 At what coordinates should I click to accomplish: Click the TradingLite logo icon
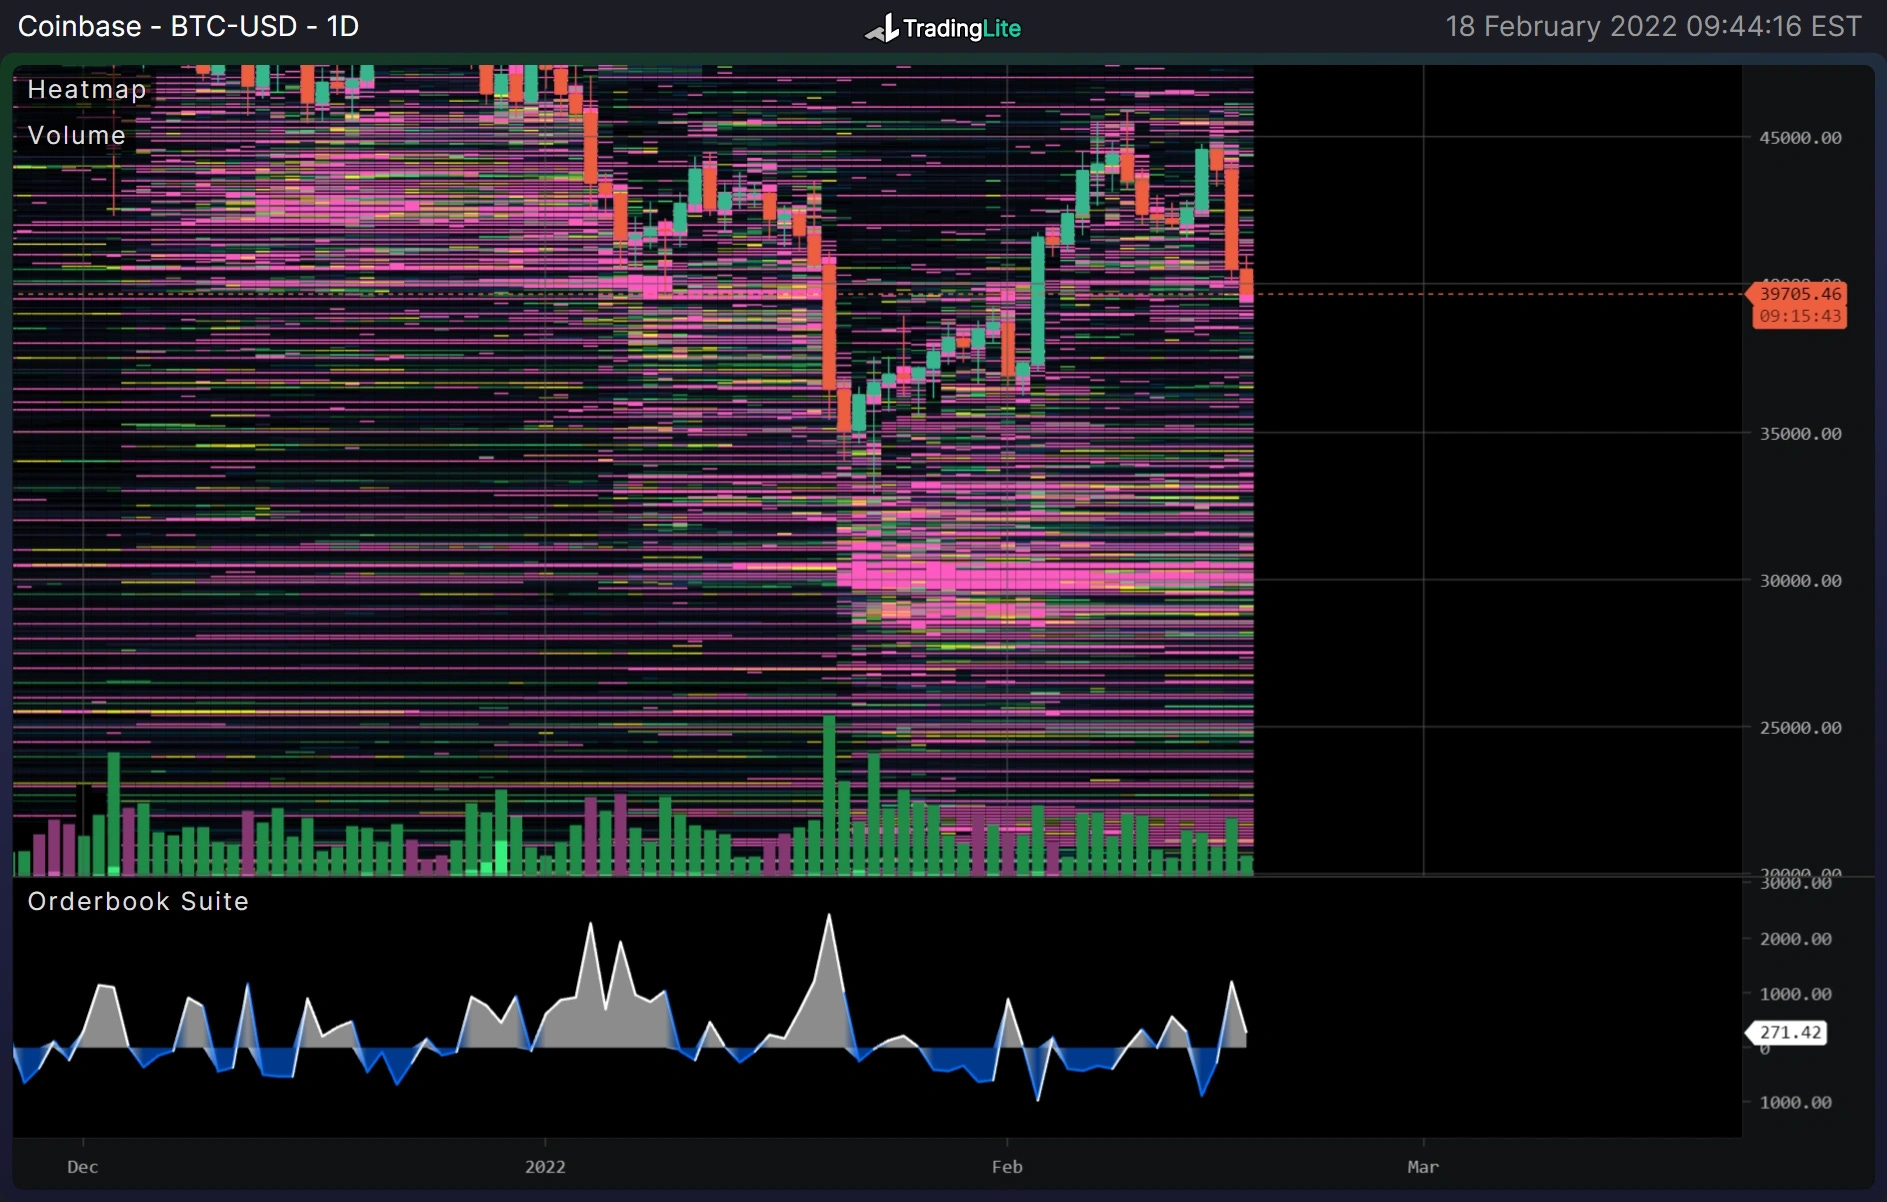(882, 29)
